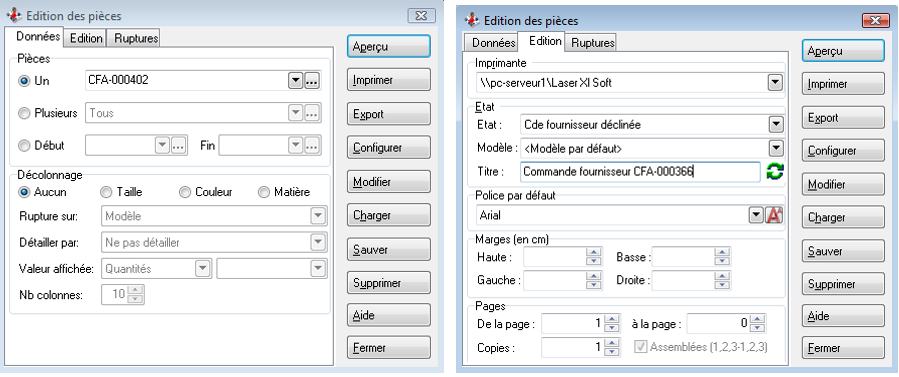Click Fermer button in left window
Image resolution: width=899 pixels, height=377 pixels.
[388, 348]
